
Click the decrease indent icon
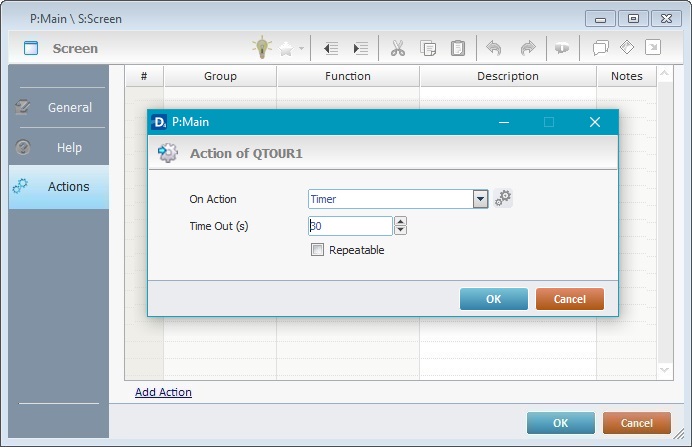point(331,47)
